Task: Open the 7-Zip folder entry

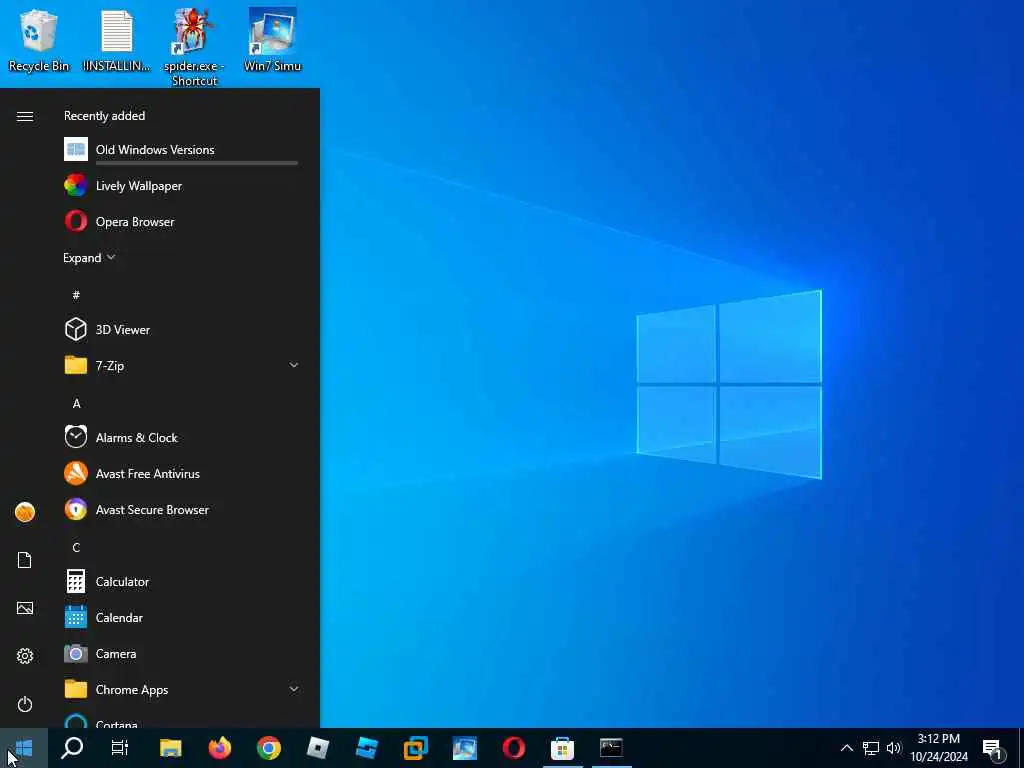Action: coord(181,365)
